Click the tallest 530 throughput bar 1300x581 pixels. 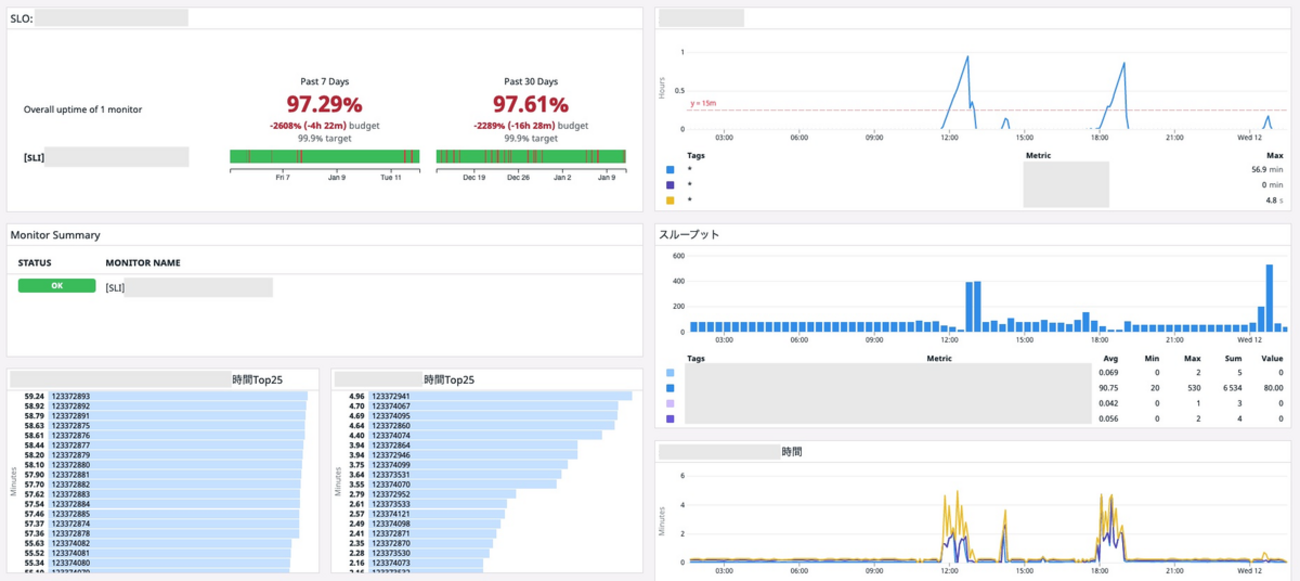tap(1269, 298)
